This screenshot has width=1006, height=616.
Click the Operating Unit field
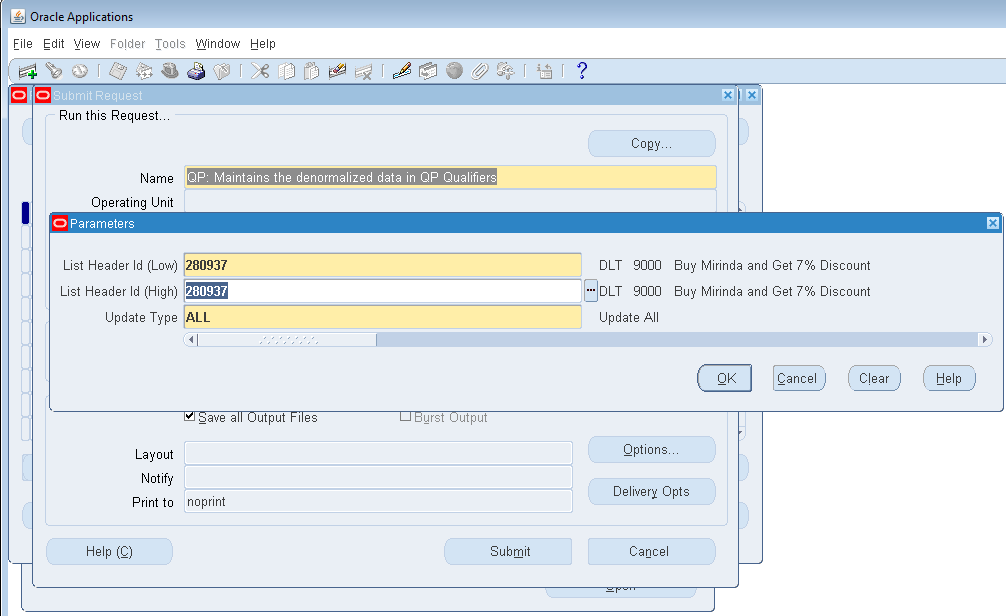450,201
